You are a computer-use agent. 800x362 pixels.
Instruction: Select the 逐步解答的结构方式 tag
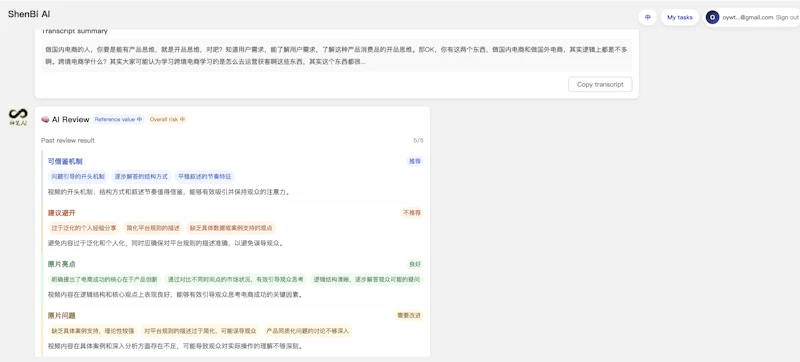(141, 176)
